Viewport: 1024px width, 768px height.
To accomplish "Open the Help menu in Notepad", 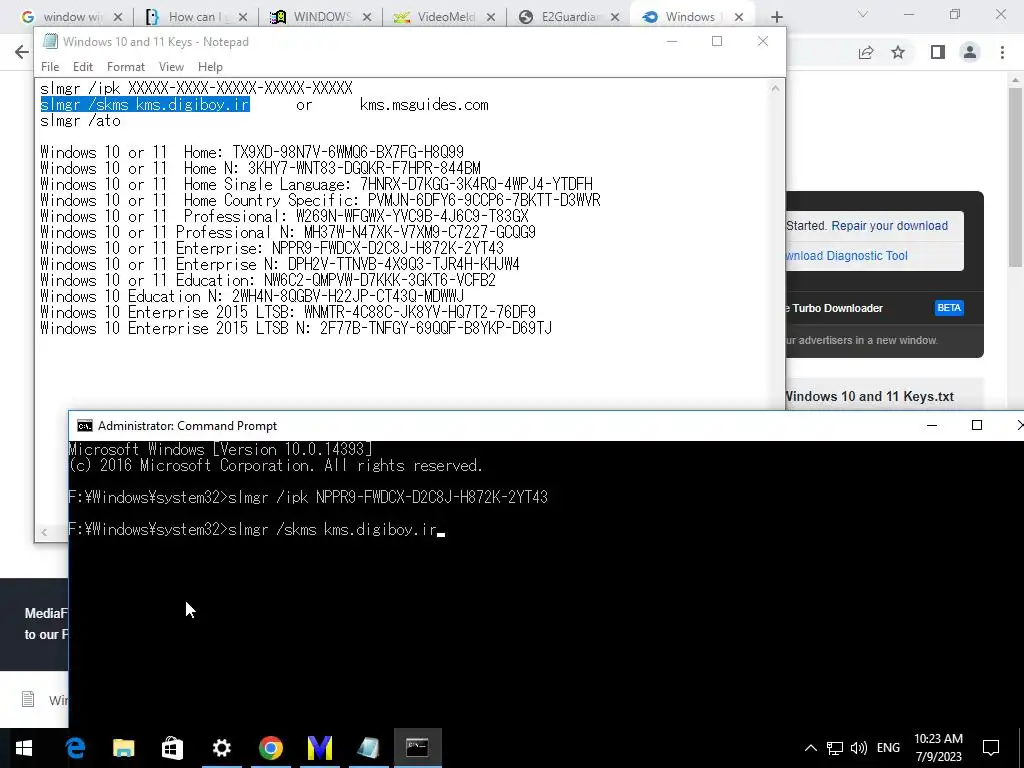I will point(210,67).
